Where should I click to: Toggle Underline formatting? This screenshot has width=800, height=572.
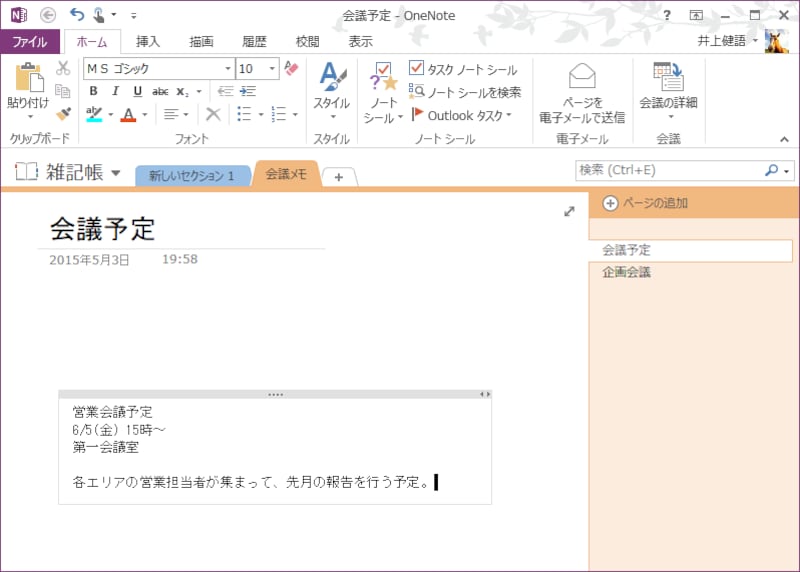click(x=137, y=91)
